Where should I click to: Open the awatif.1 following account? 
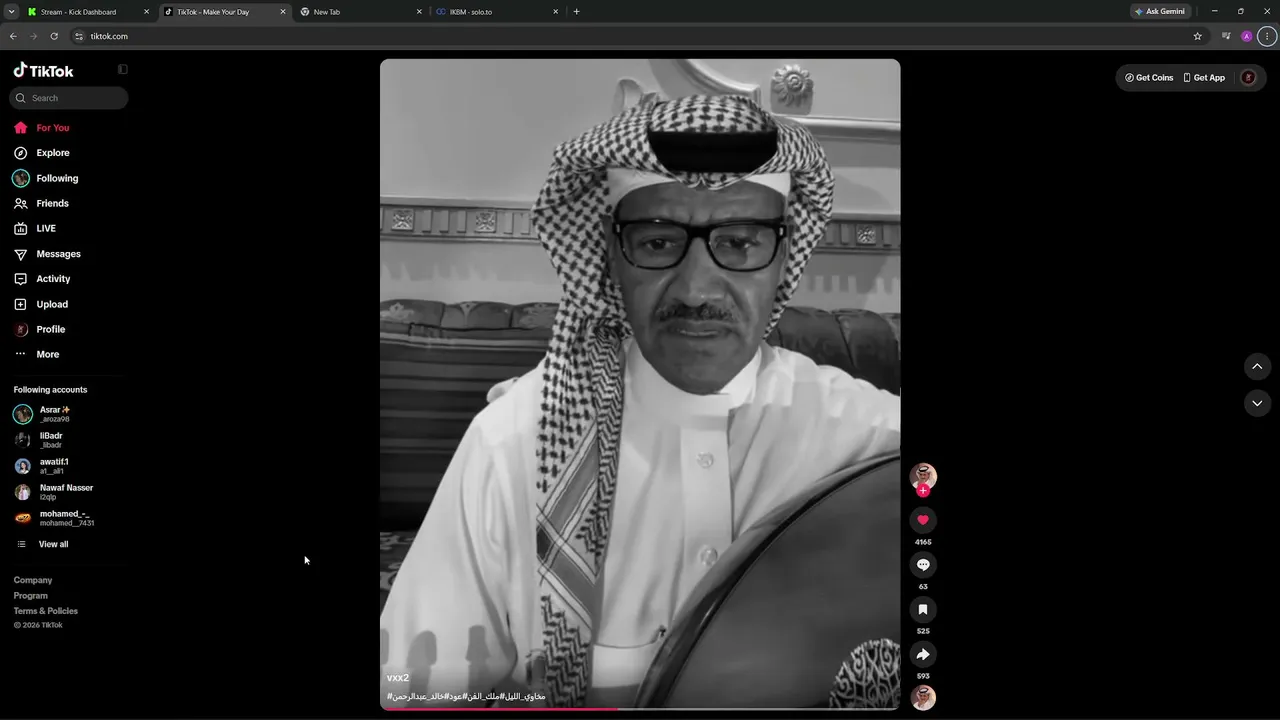41,466
